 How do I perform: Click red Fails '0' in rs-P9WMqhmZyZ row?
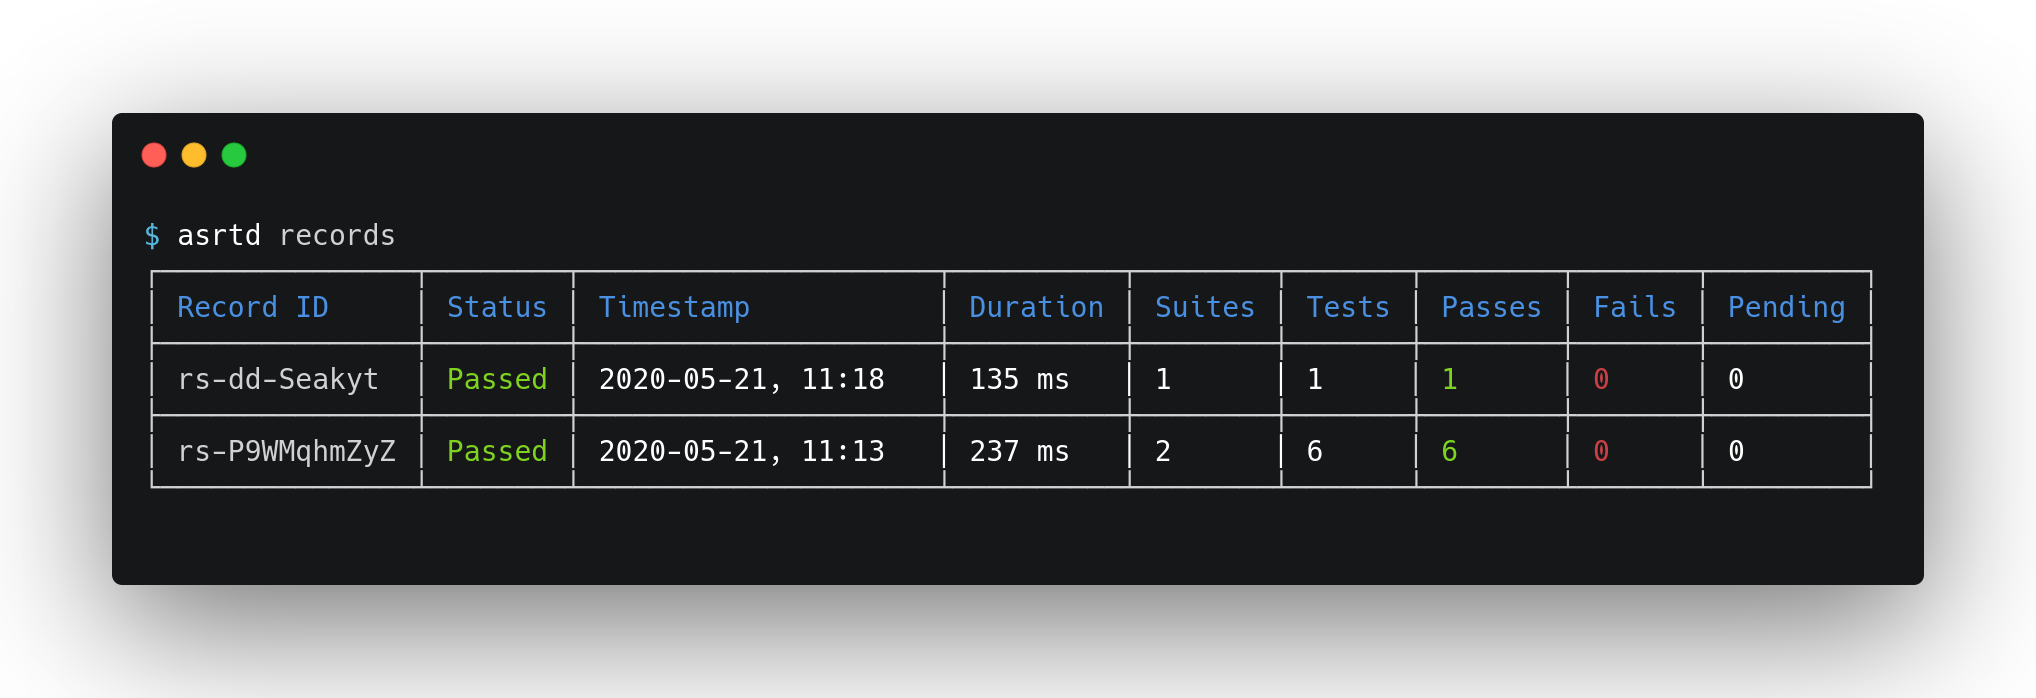[x=1601, y=451]
